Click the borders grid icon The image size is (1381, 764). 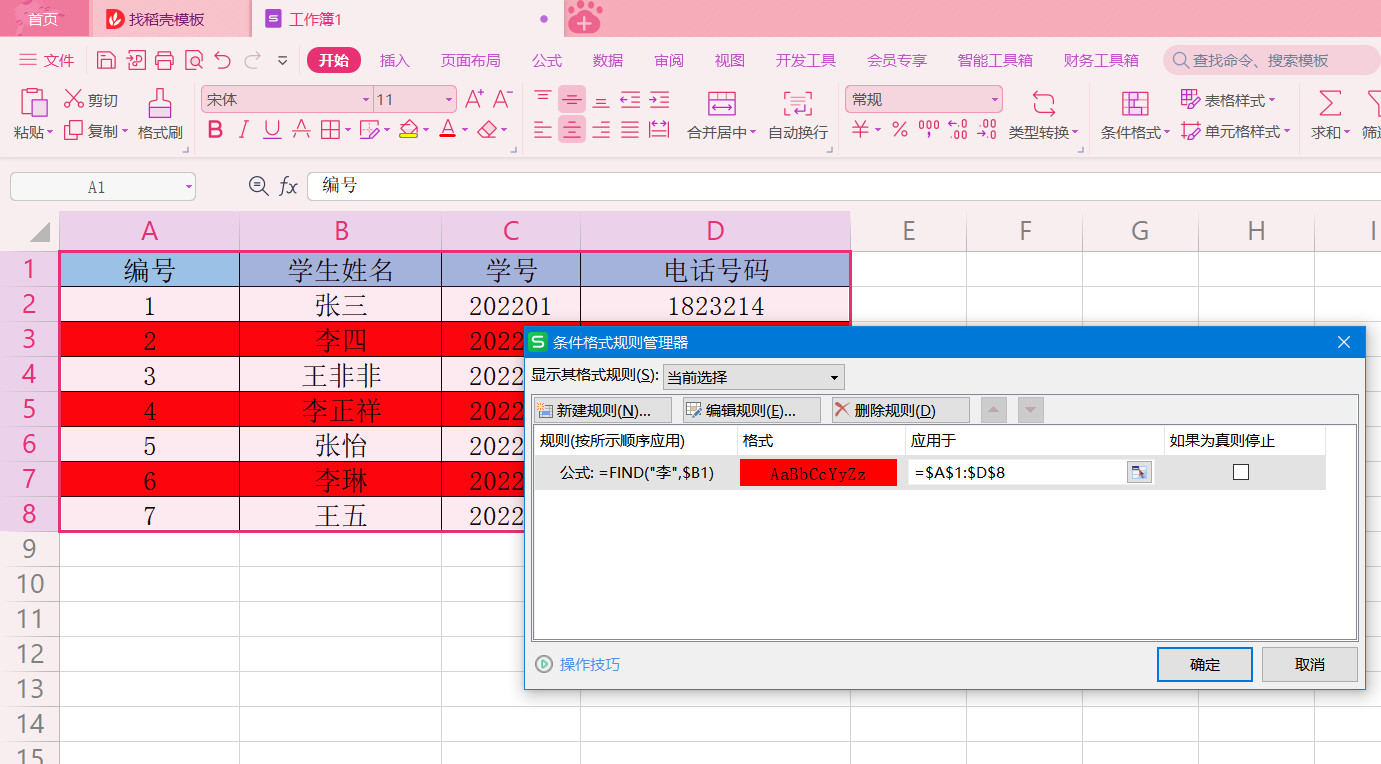[329, 130]
